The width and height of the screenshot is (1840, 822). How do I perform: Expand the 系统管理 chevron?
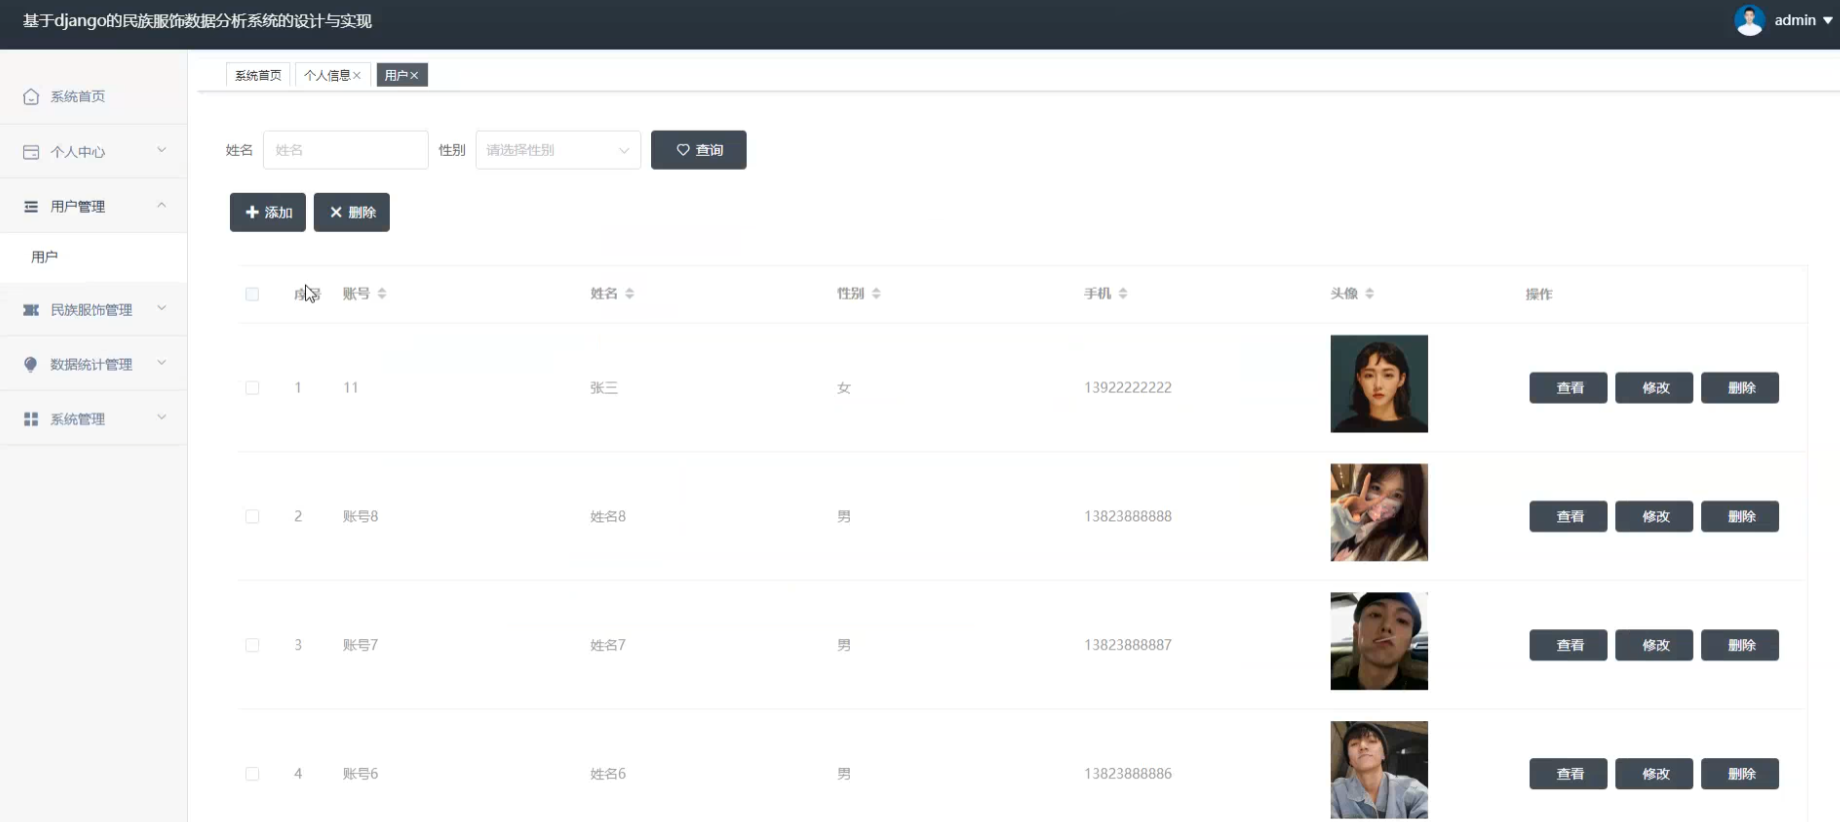click(x=162, y=418)
